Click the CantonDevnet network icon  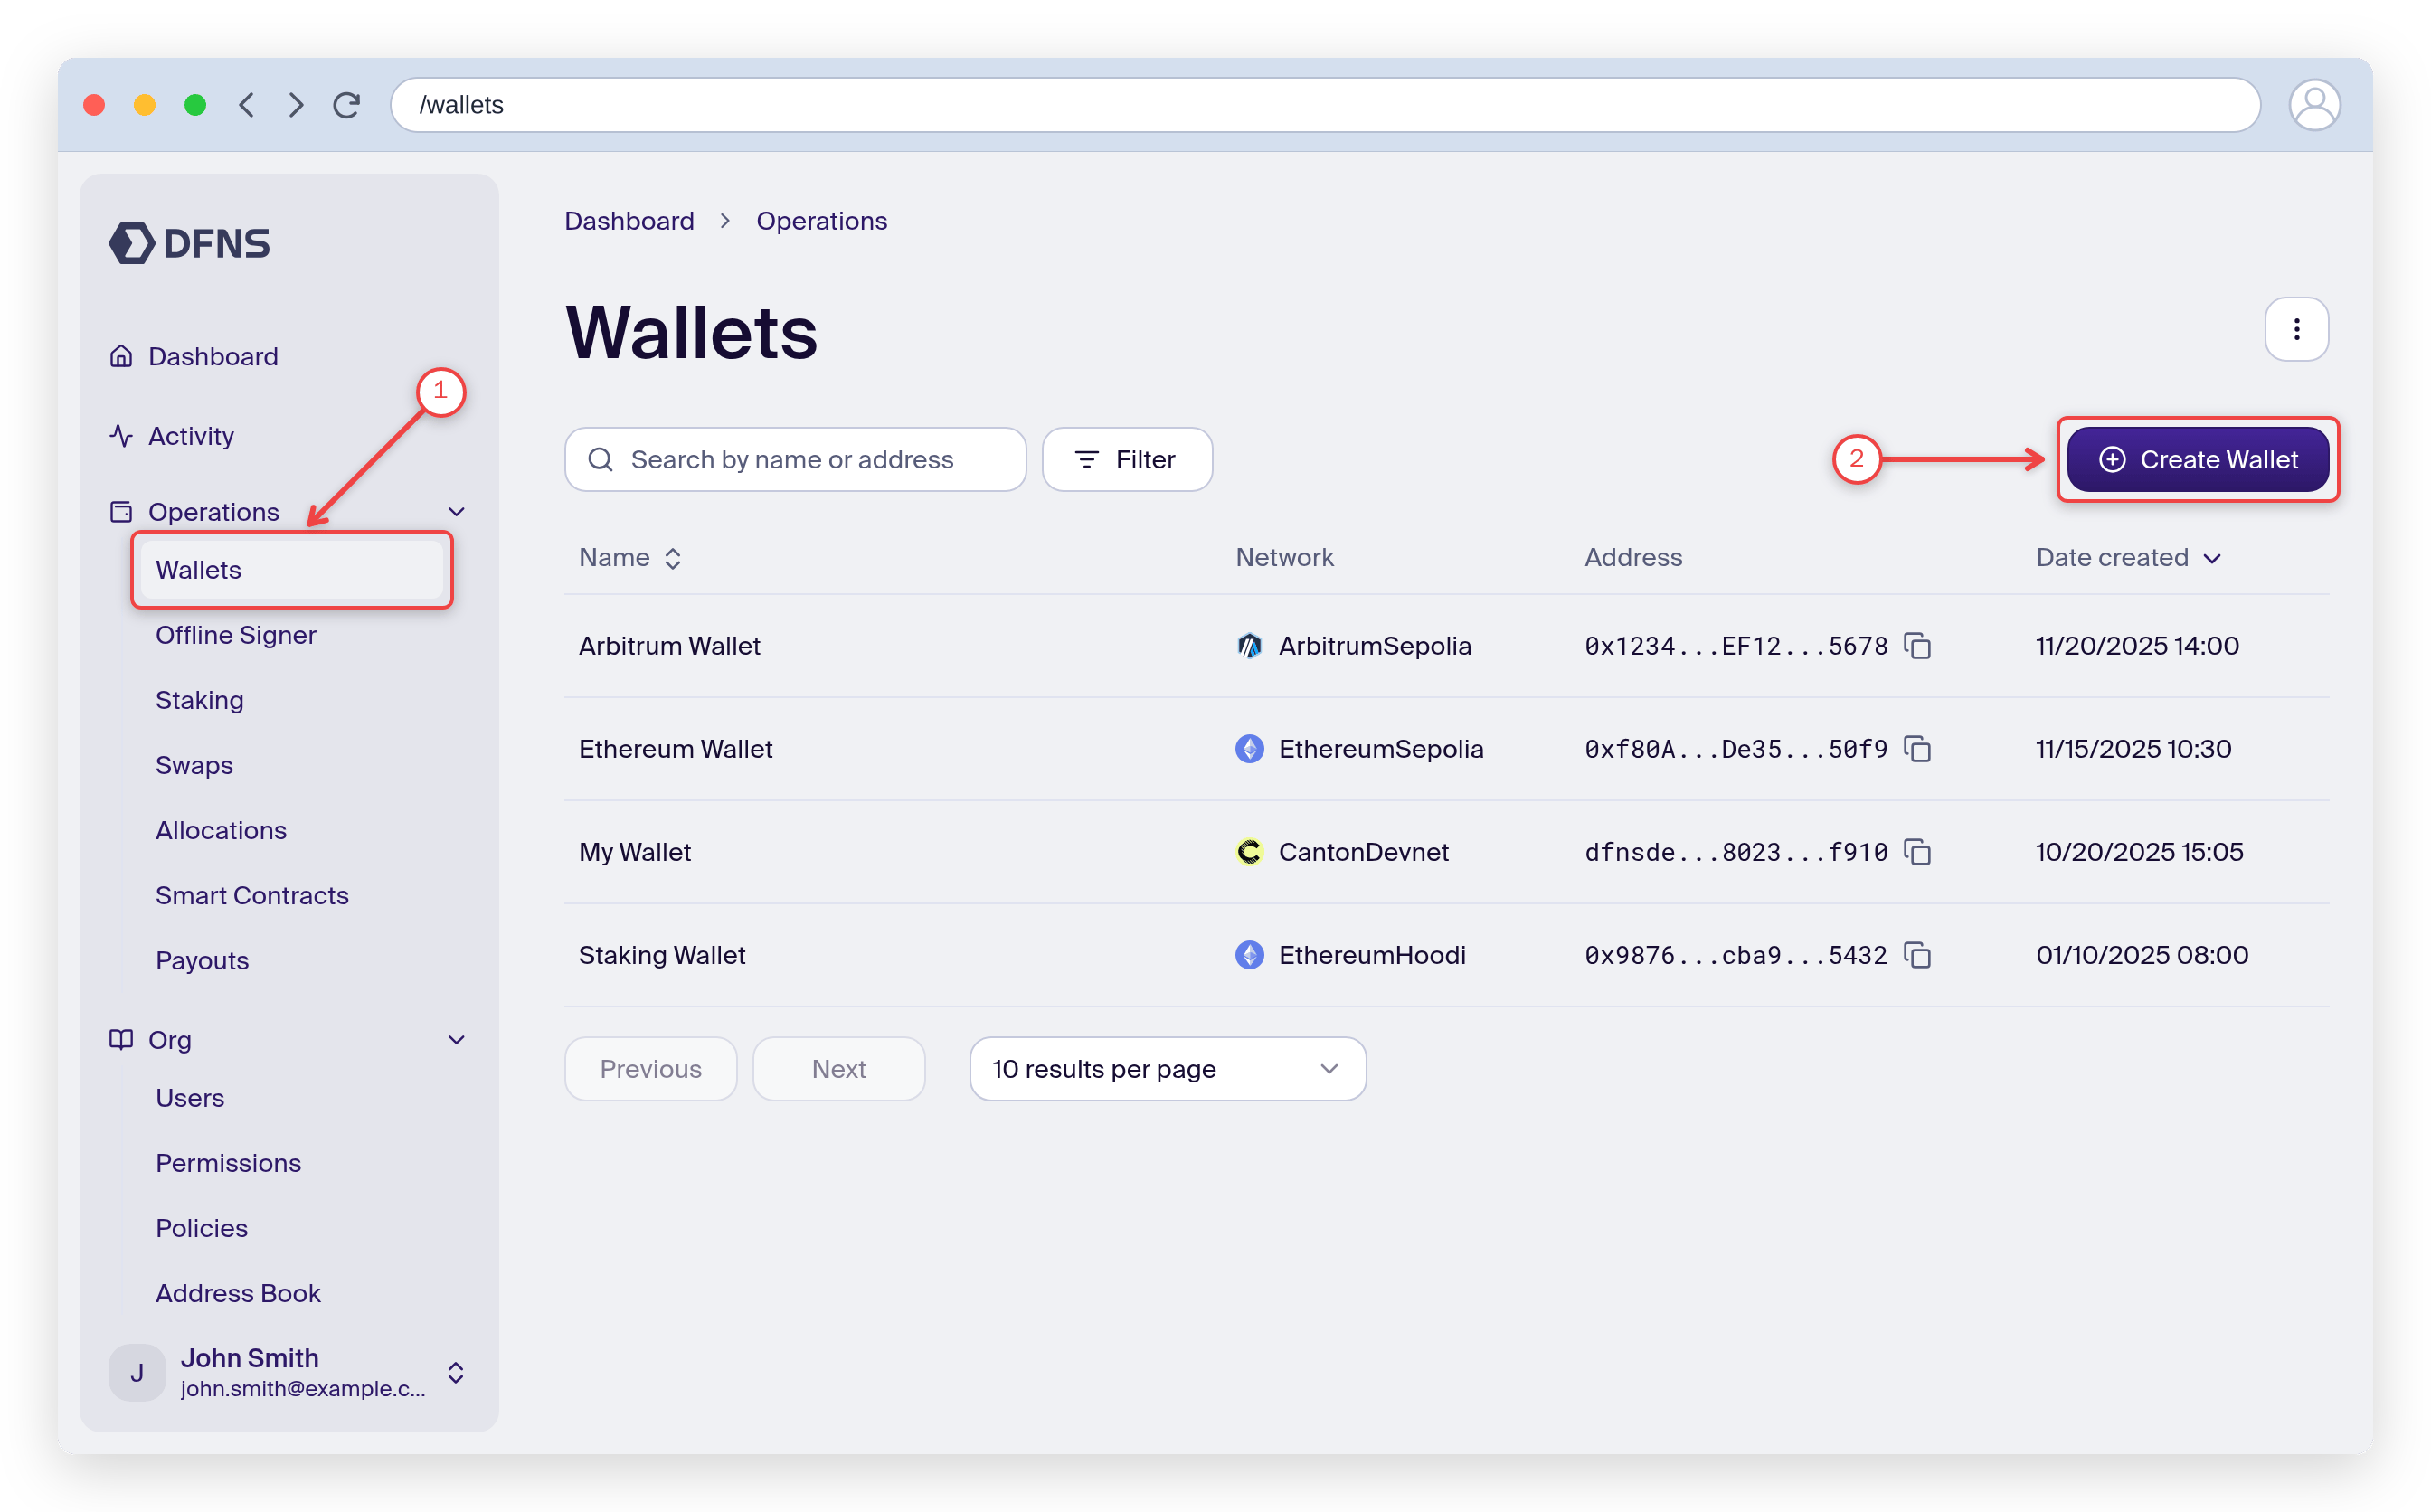[1249, 852]
